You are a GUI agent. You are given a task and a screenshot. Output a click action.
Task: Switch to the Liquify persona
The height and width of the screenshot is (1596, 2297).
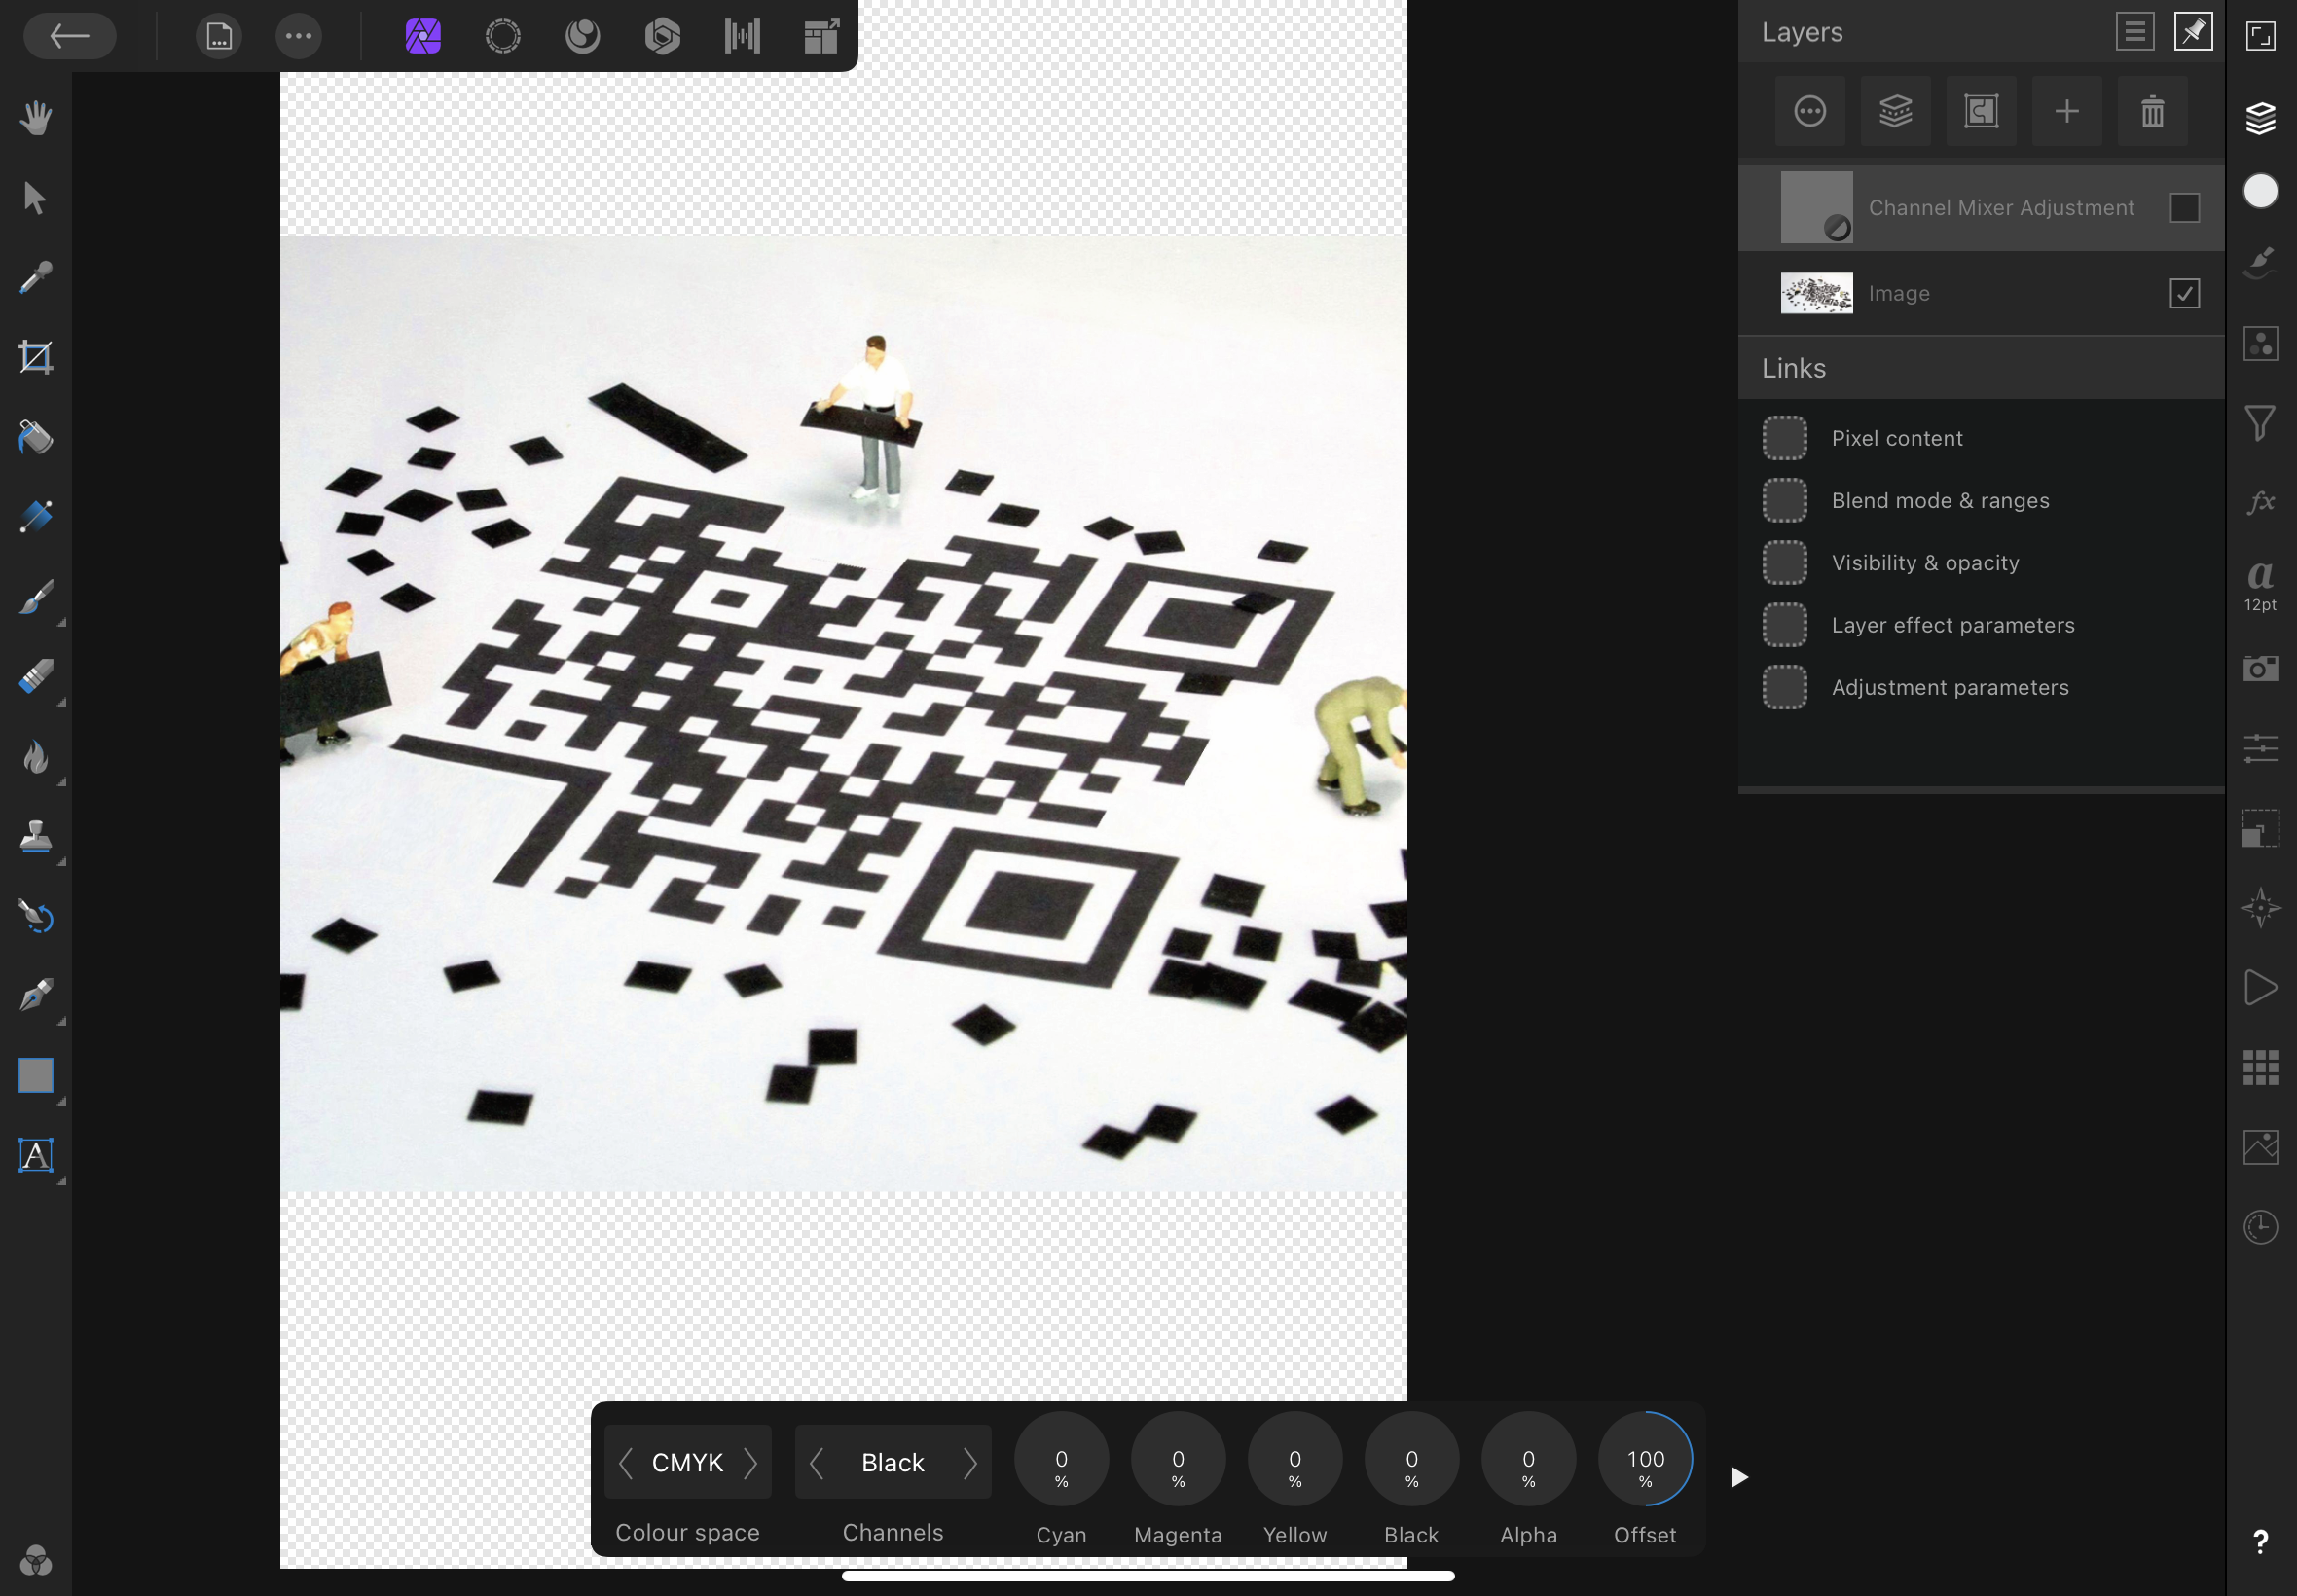pyautogui.click(x=583, y=37)
